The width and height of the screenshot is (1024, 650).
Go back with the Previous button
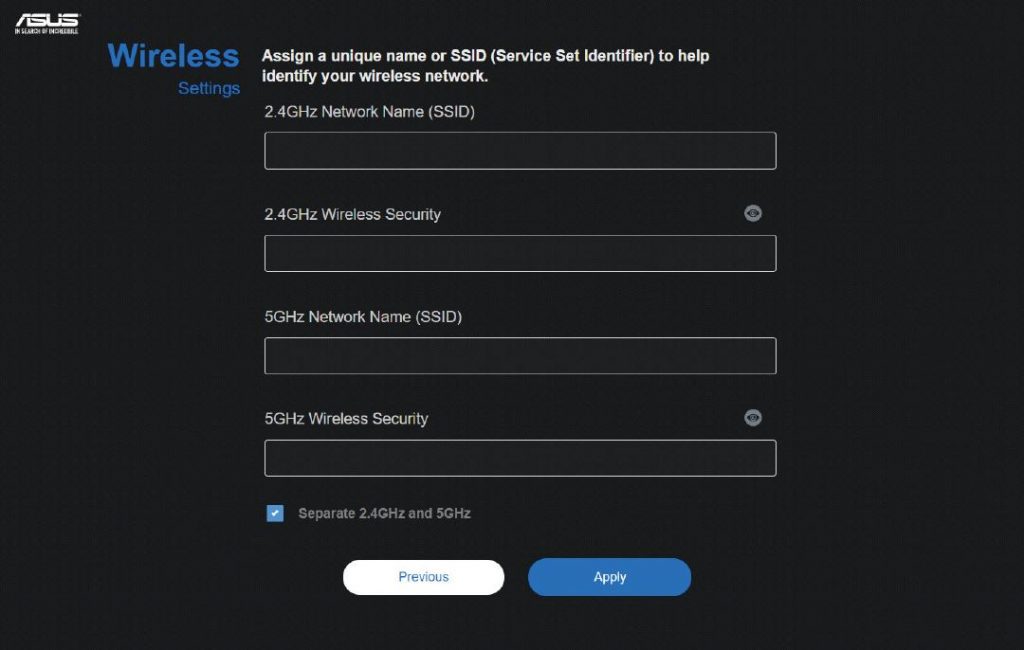click(x=423, y=577)
